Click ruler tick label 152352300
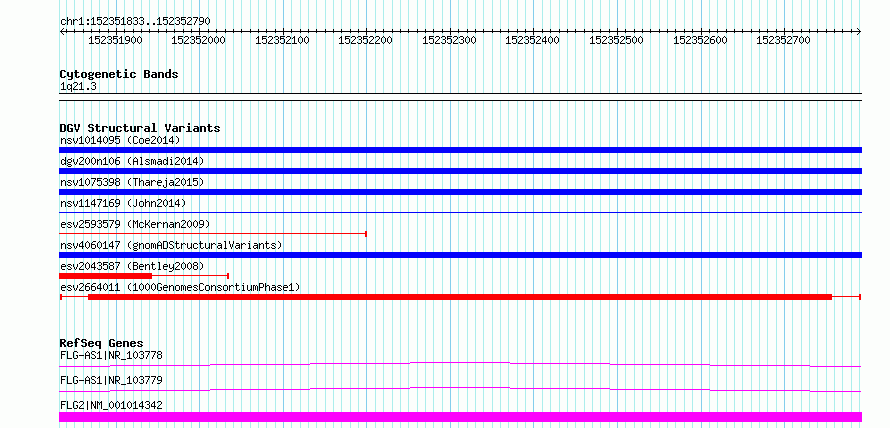The height and width of the screenshot is (428, 890). (450, 41)
